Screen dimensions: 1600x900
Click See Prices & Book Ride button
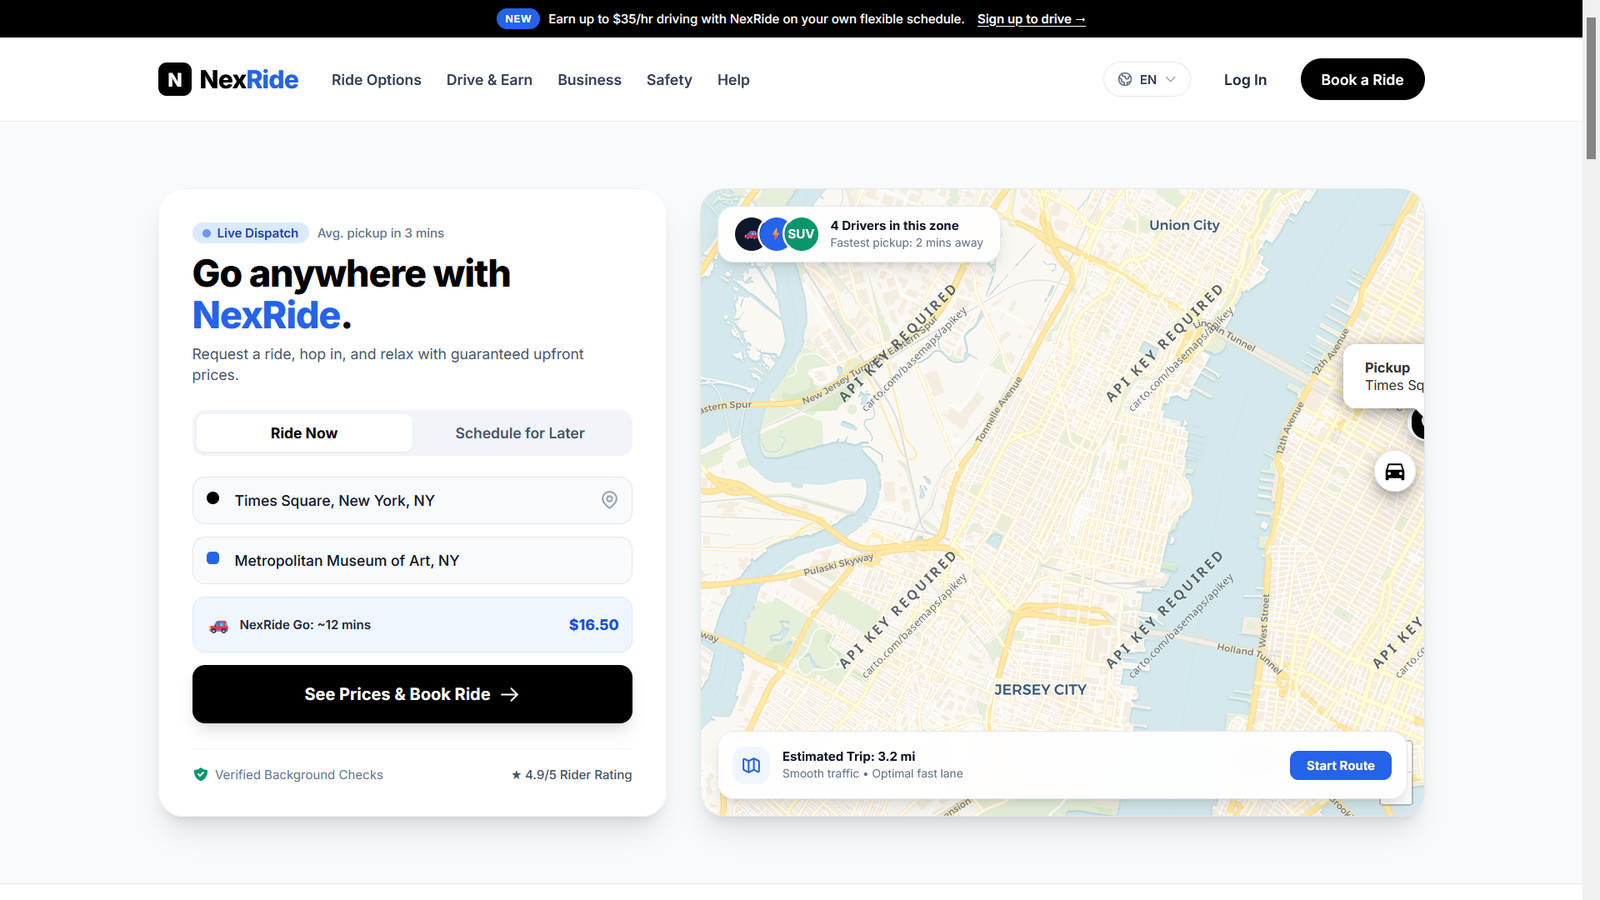(412, 694)
